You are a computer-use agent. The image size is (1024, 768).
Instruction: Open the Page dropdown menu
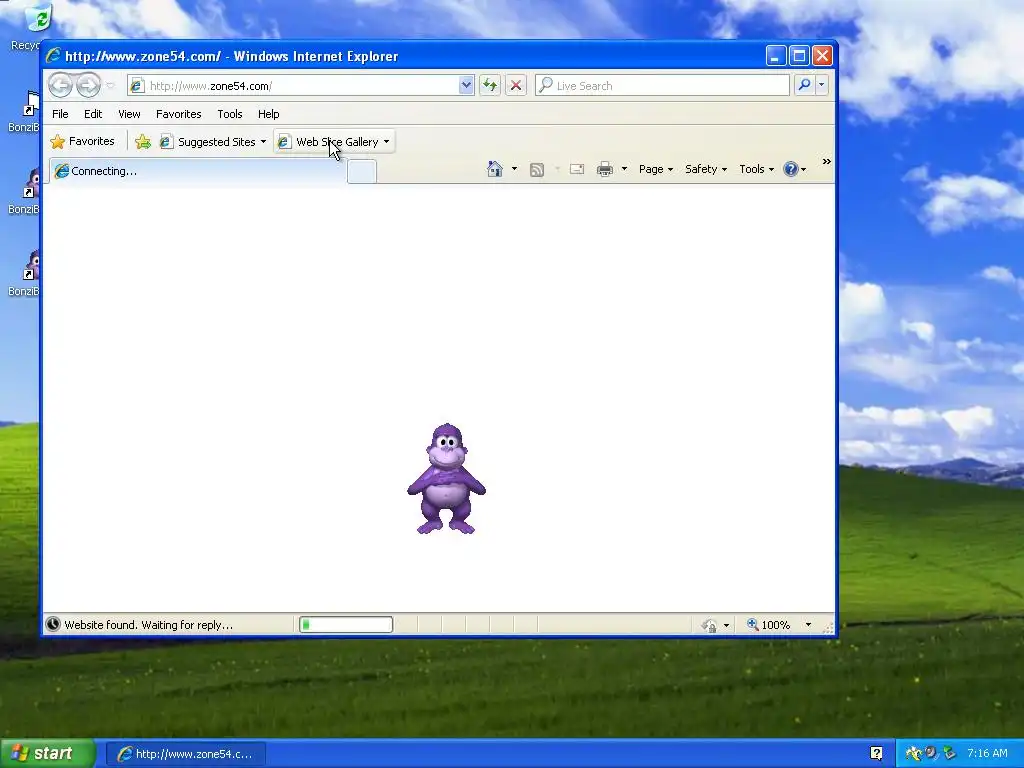[656, 169]
